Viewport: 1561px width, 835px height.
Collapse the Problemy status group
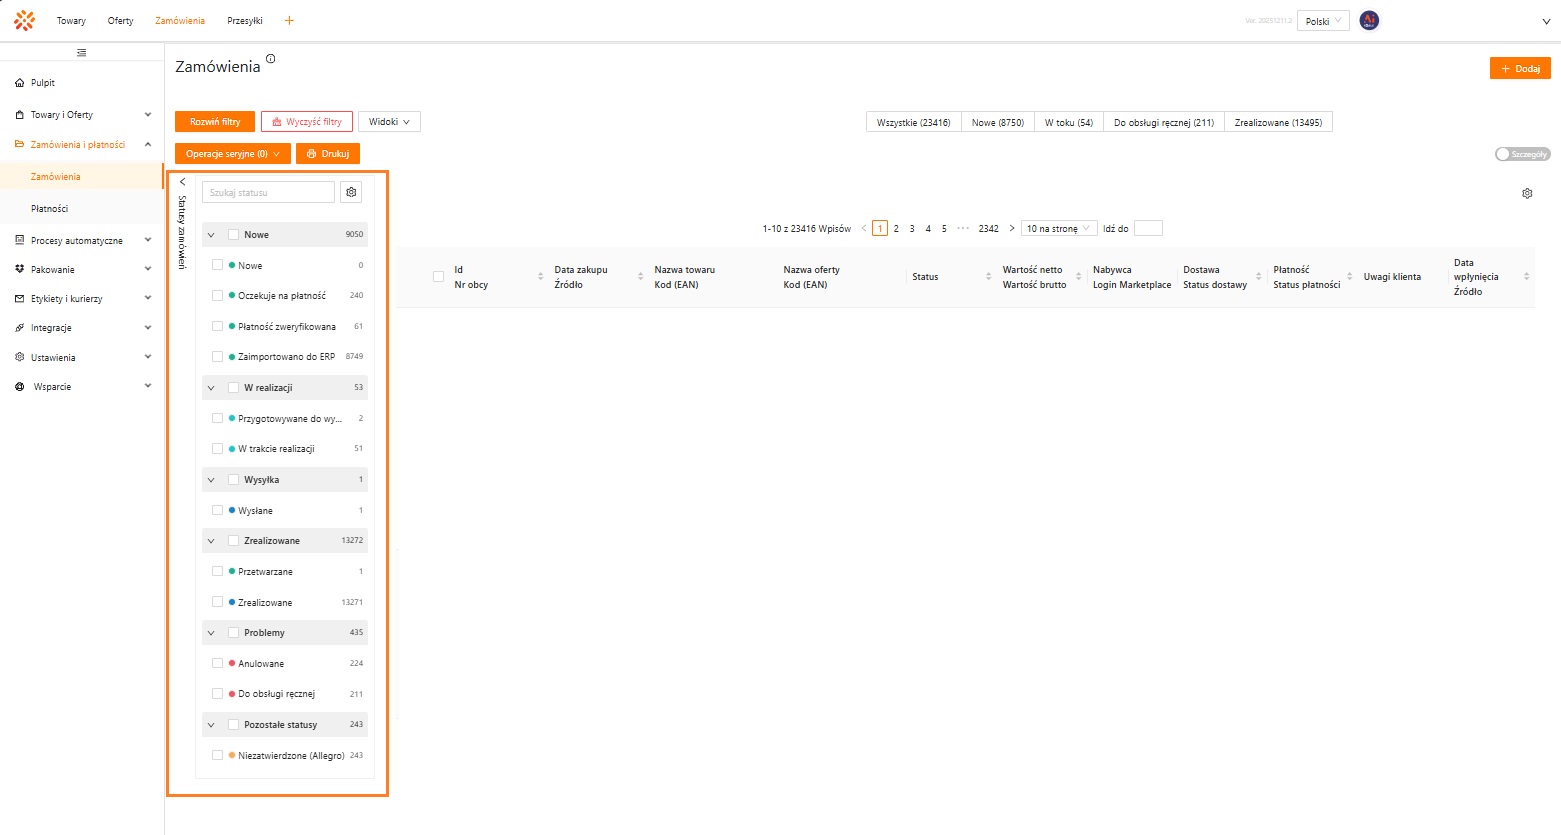point(211,633)
